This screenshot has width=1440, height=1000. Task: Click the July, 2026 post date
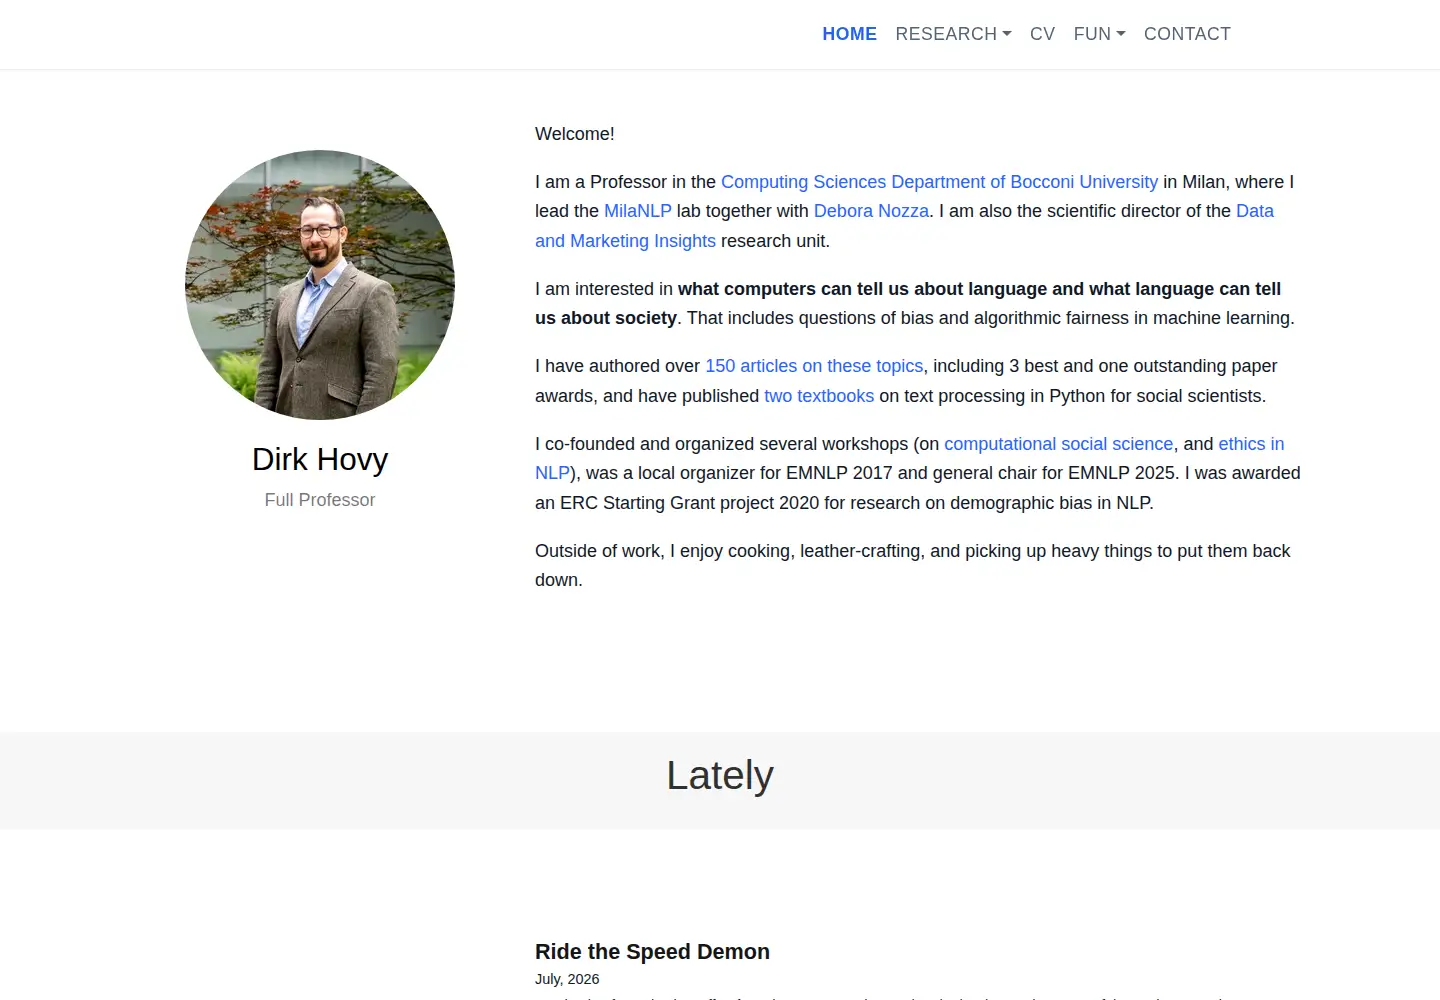pos(567,979)
